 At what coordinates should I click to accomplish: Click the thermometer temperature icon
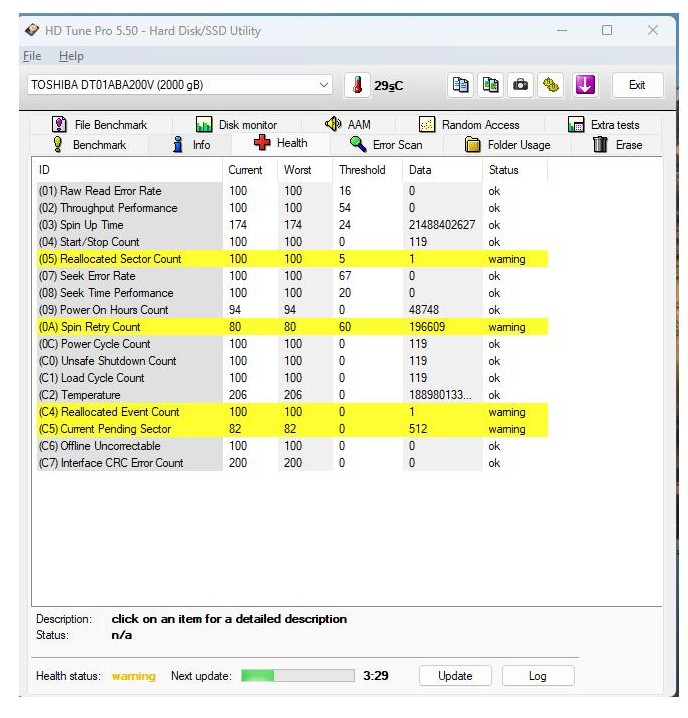[x=357, y=85]
